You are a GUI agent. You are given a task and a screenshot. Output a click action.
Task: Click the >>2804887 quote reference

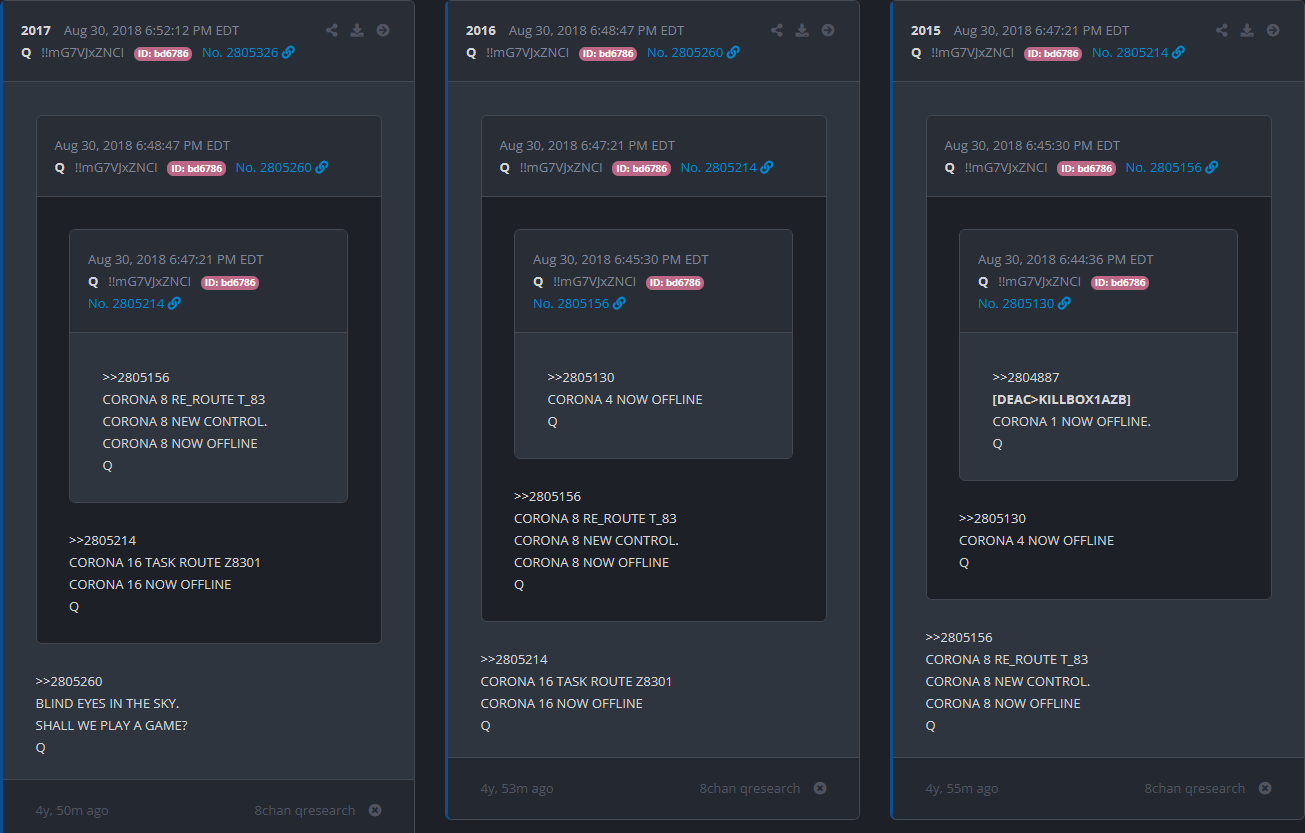tap(1026, 377)
